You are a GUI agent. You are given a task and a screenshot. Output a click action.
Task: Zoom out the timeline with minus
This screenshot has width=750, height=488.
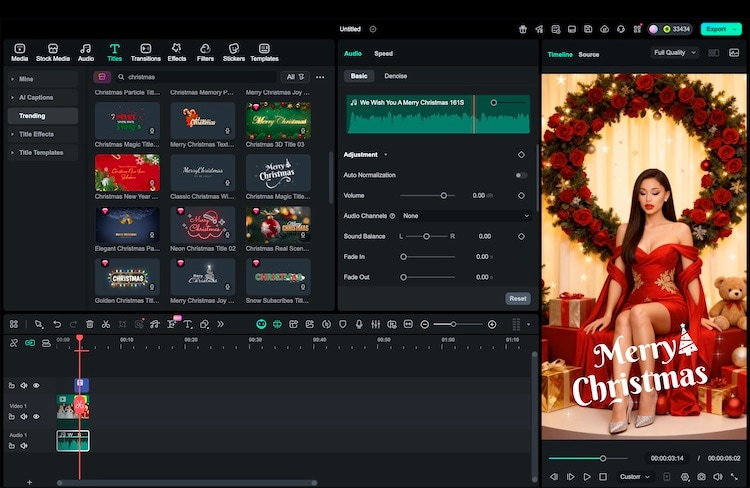(424, 324)
